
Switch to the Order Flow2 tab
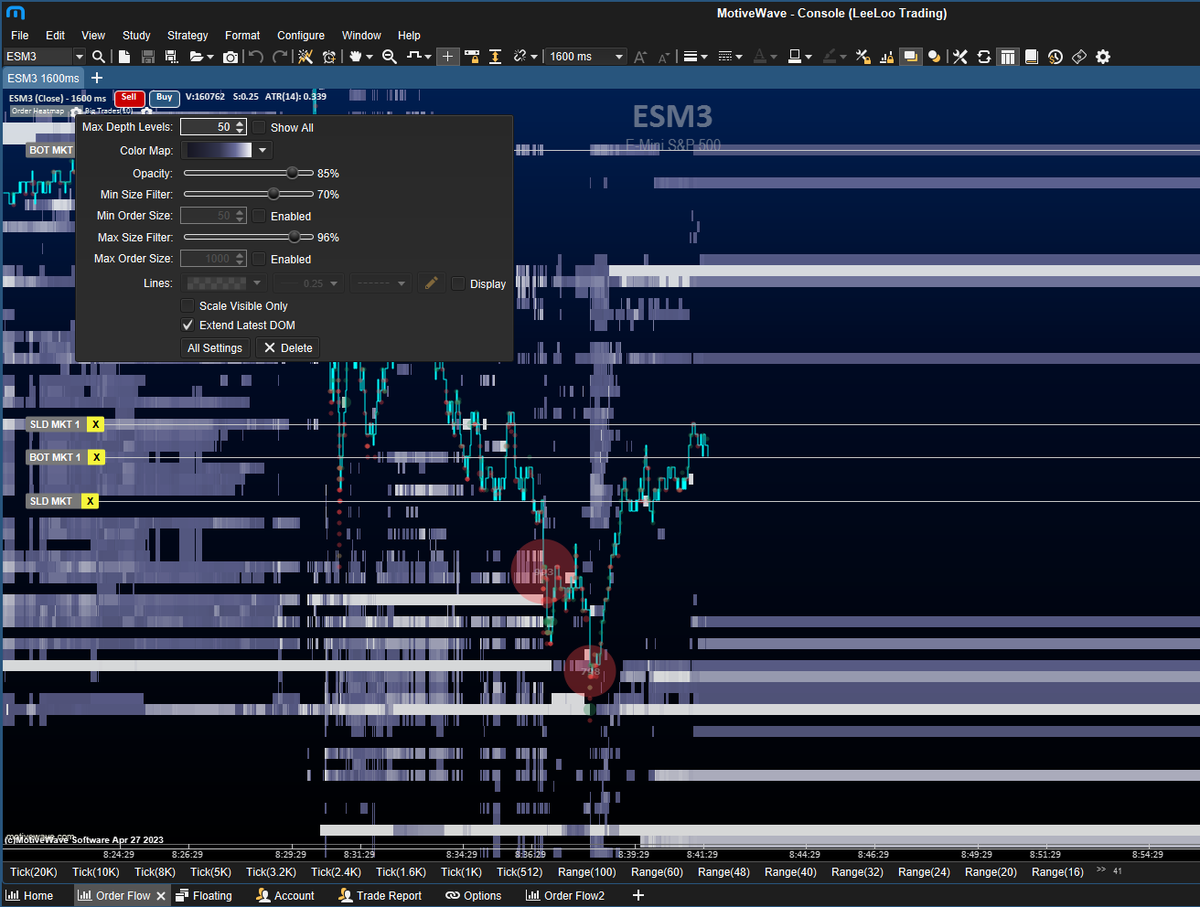point(565,896)
